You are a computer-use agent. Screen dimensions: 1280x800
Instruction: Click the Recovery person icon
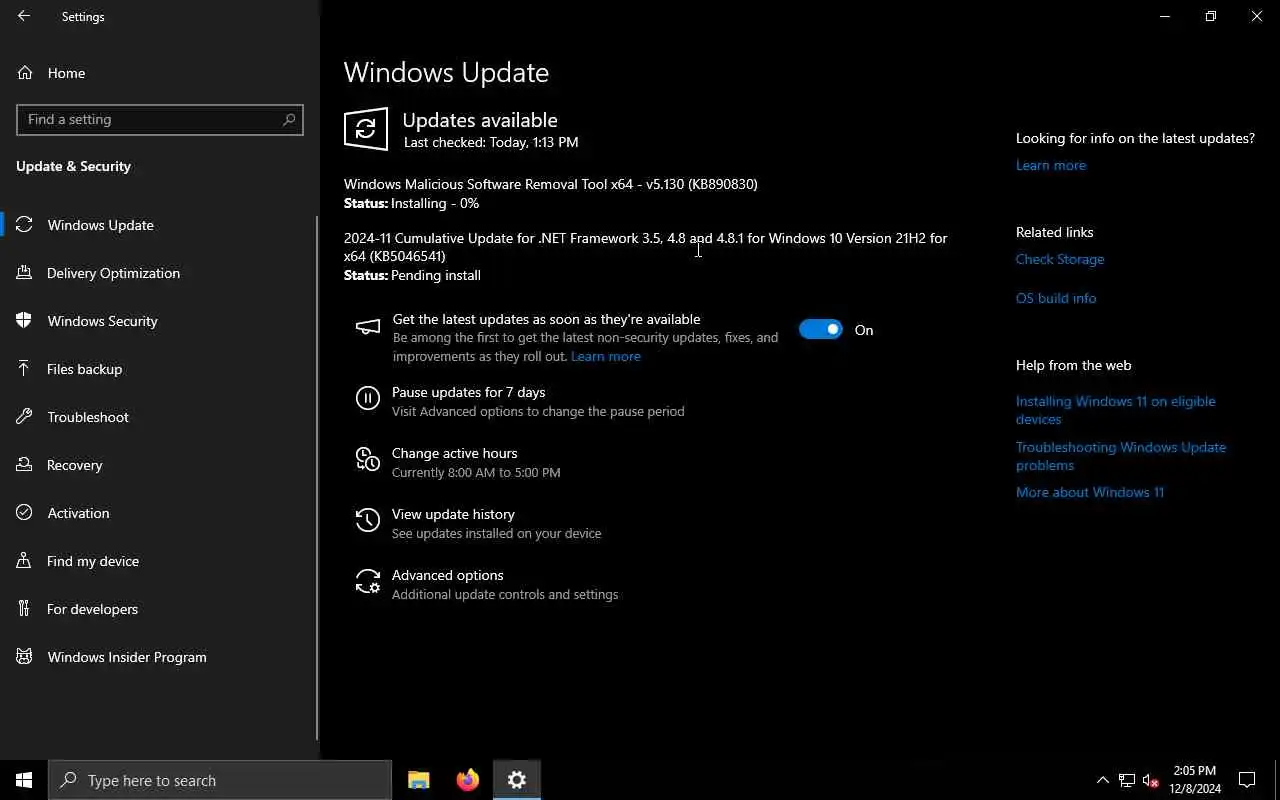(x=25, y=465)
